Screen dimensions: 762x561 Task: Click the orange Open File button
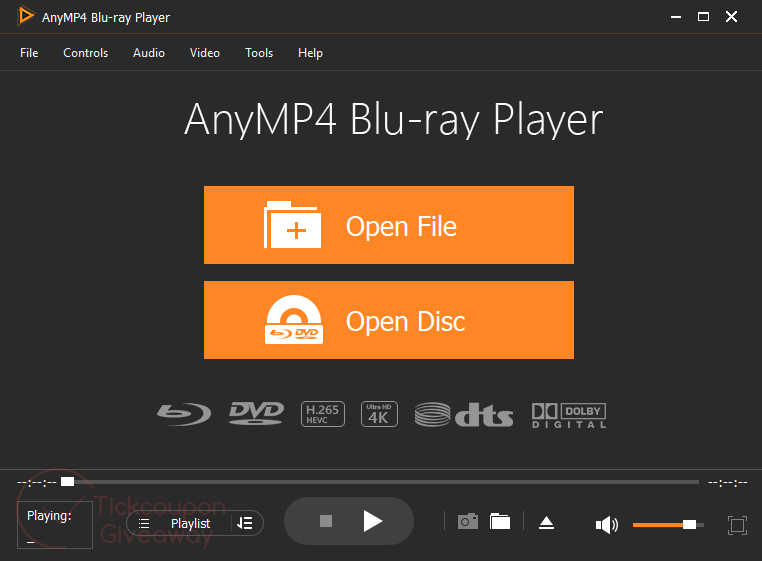[x=389, y=225]
